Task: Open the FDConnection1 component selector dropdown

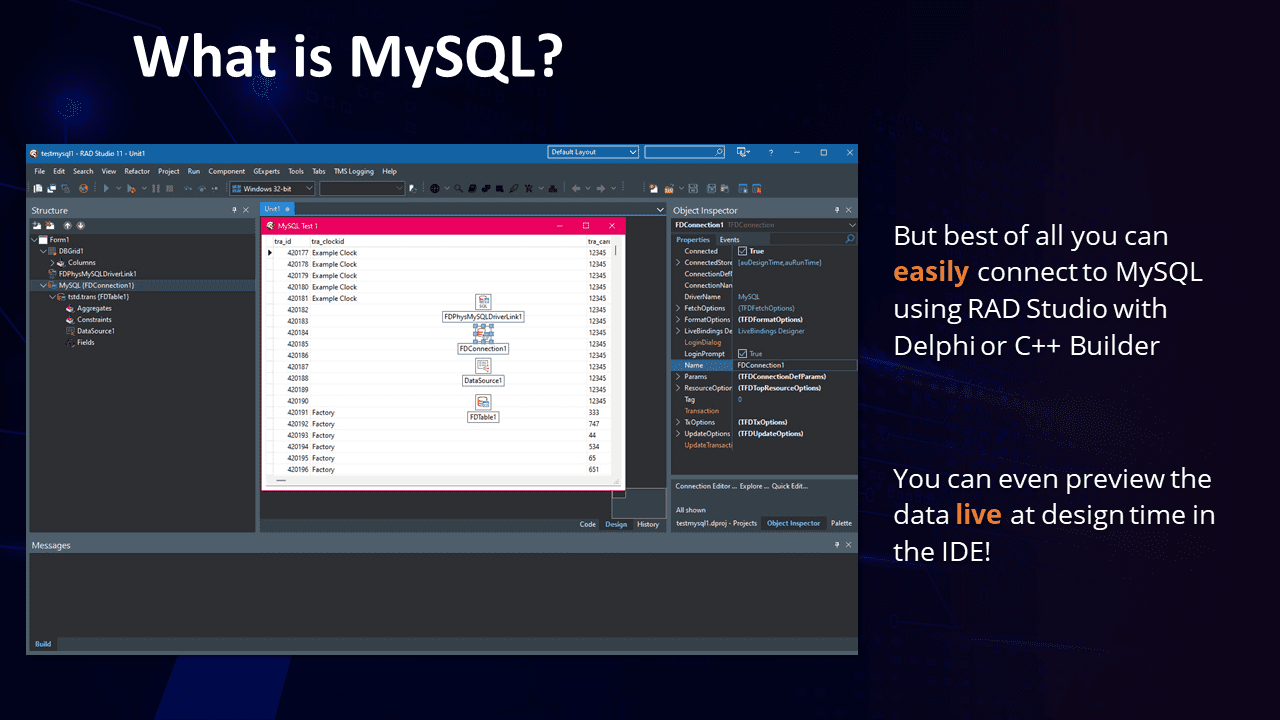Action: pyautogui.click(x=851, y=225)
